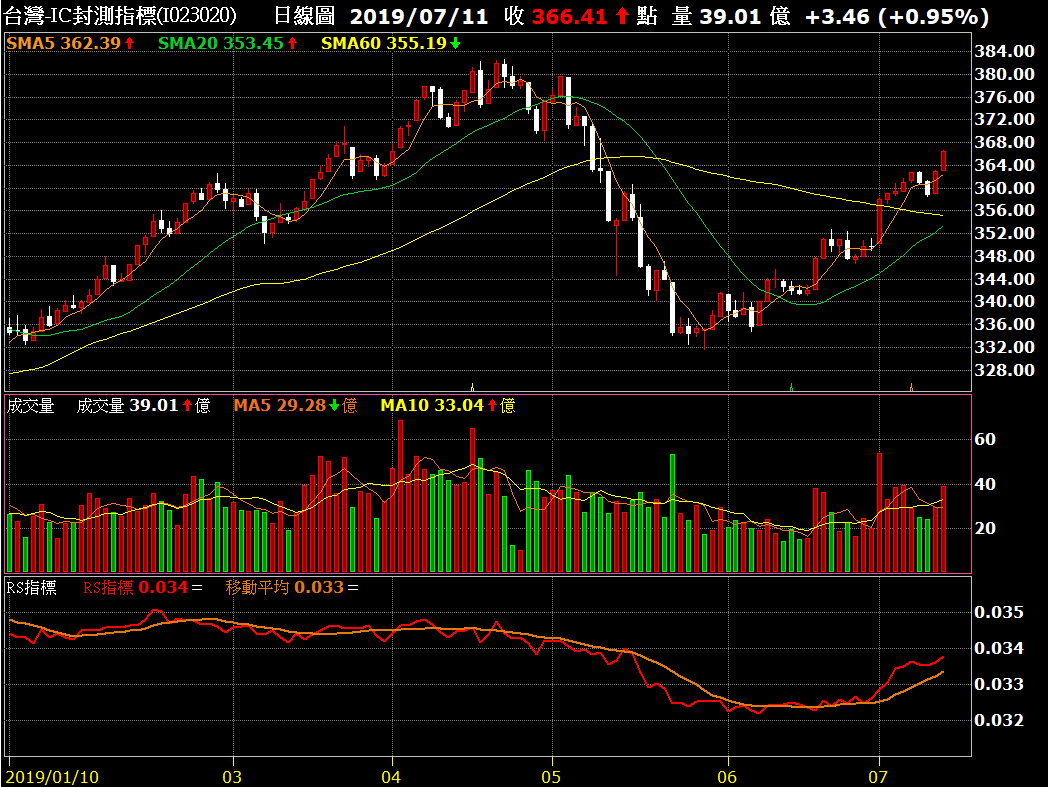Click the up arrow next to SMA5 362.39

(x=129, y=43)
